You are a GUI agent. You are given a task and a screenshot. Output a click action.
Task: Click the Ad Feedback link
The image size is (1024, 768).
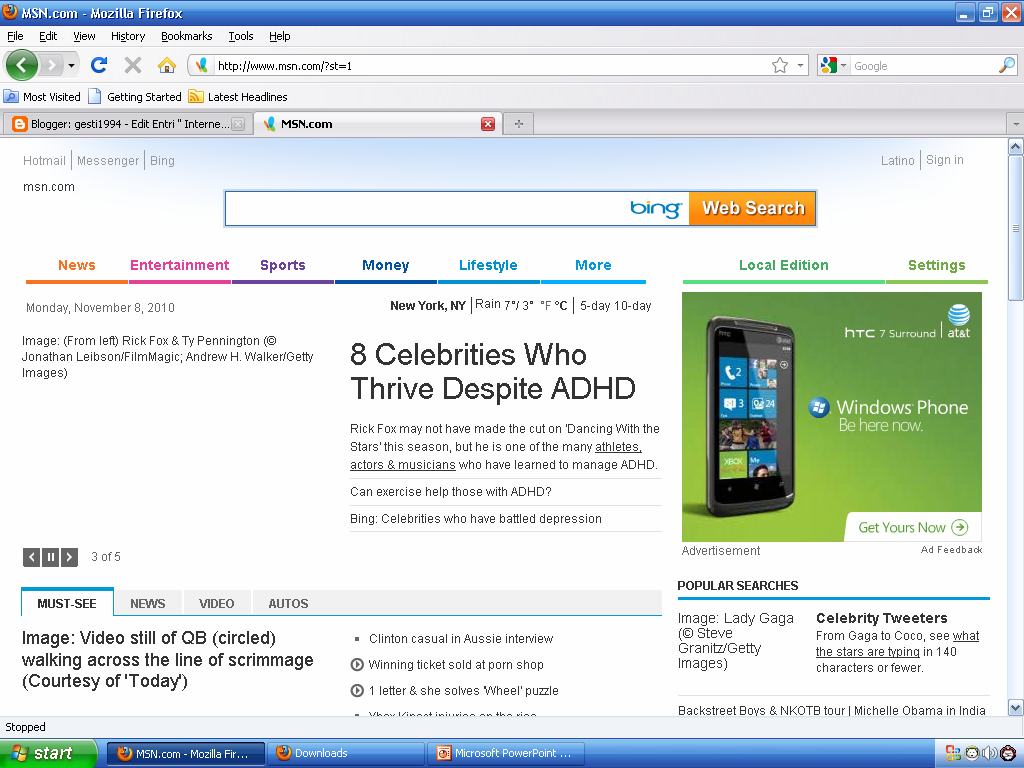[x=952, y=550]
